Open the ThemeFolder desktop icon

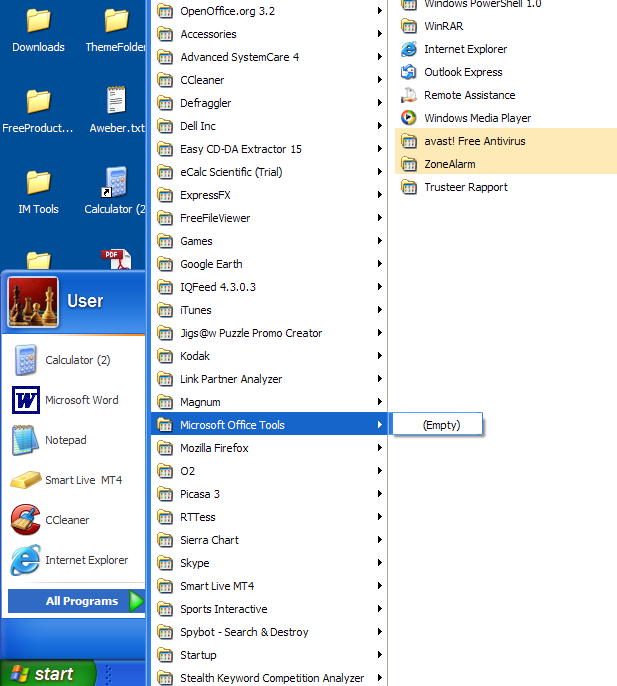click(x=116, y=21)
